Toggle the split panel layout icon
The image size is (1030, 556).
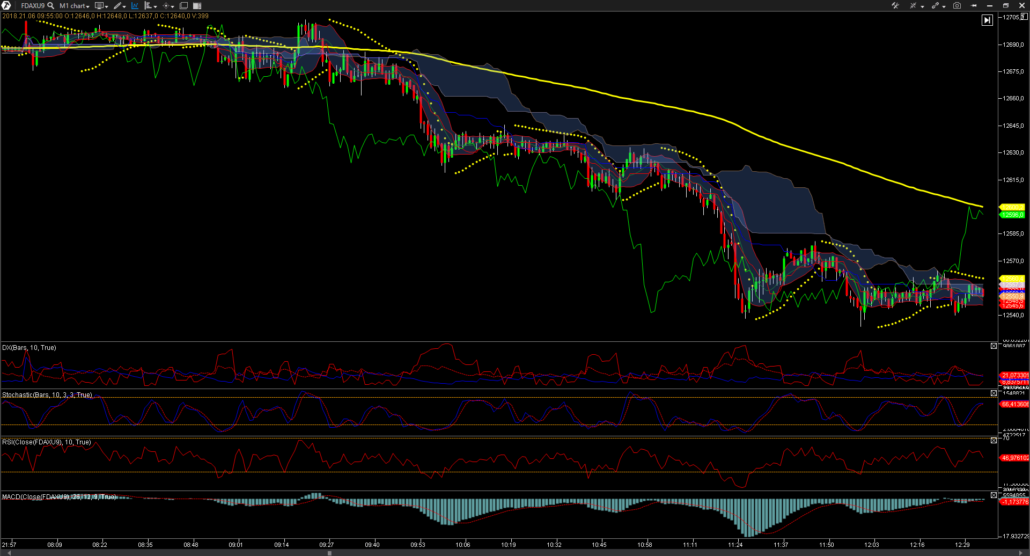point(197,5)
